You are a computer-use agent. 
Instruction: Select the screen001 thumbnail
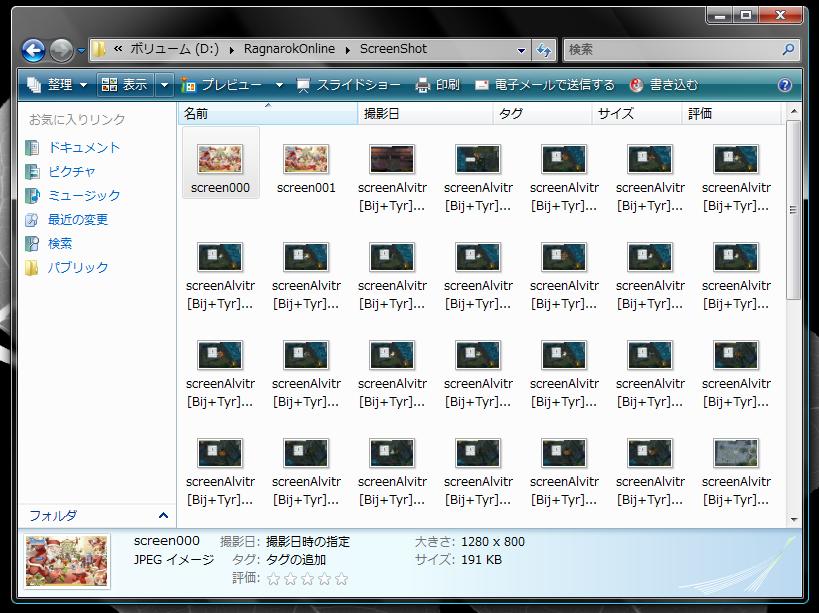(x=306, y=159)
